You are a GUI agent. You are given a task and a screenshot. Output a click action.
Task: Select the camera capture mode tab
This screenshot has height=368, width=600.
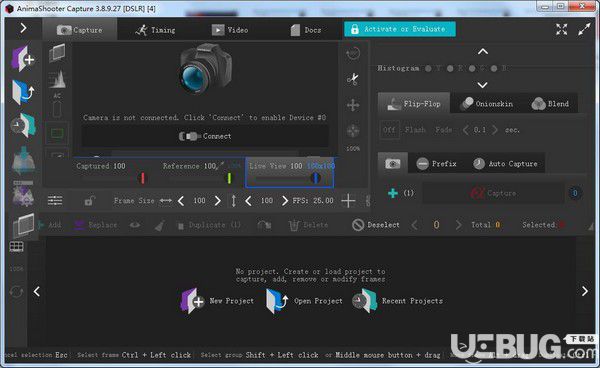pos(393,164)
